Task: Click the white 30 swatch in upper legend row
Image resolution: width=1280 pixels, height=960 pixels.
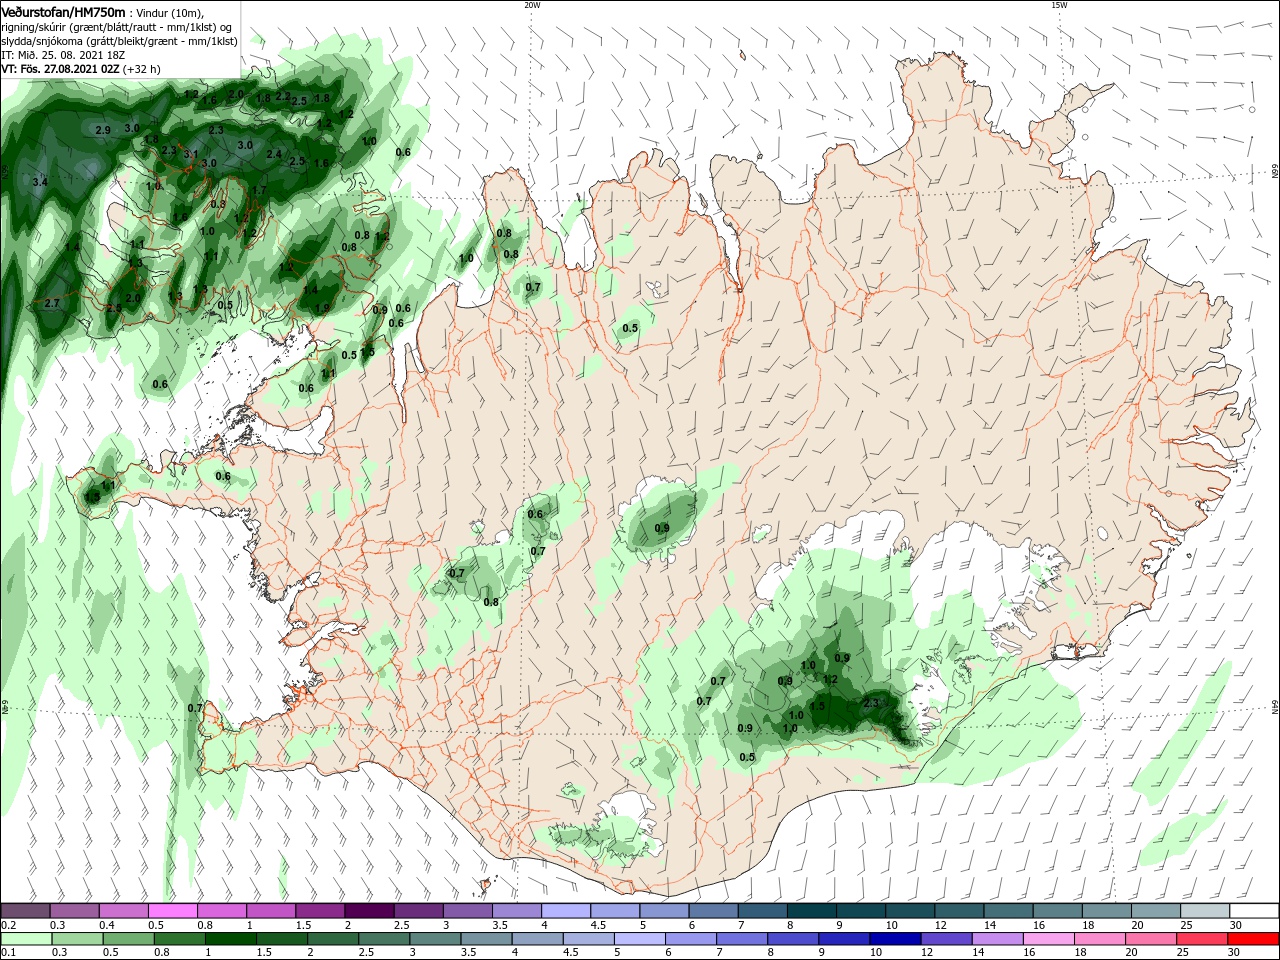Action: coord(1254,911)
